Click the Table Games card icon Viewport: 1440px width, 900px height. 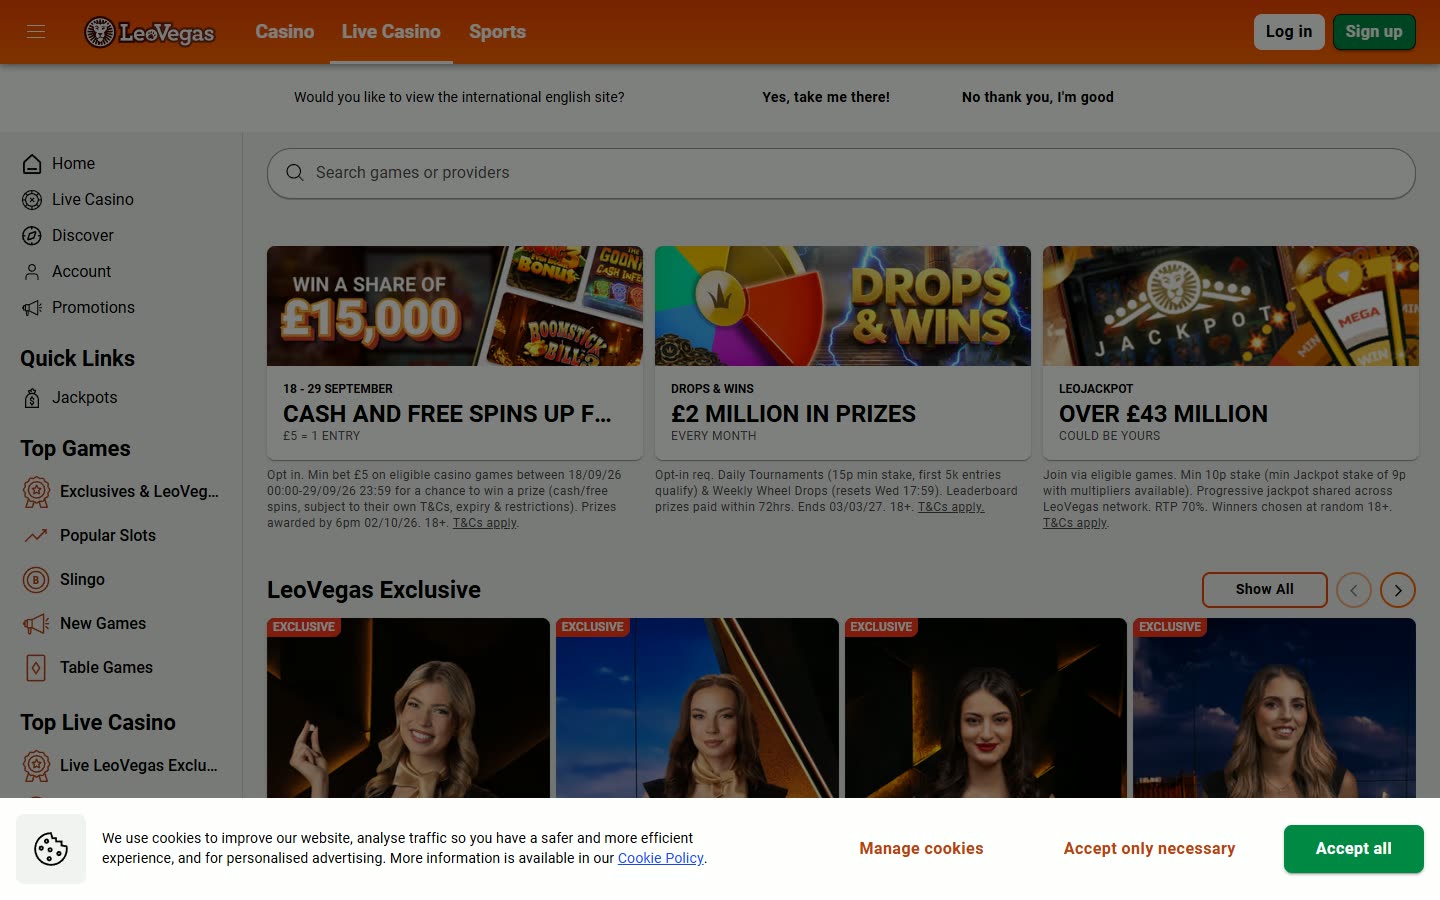(36, 668)
